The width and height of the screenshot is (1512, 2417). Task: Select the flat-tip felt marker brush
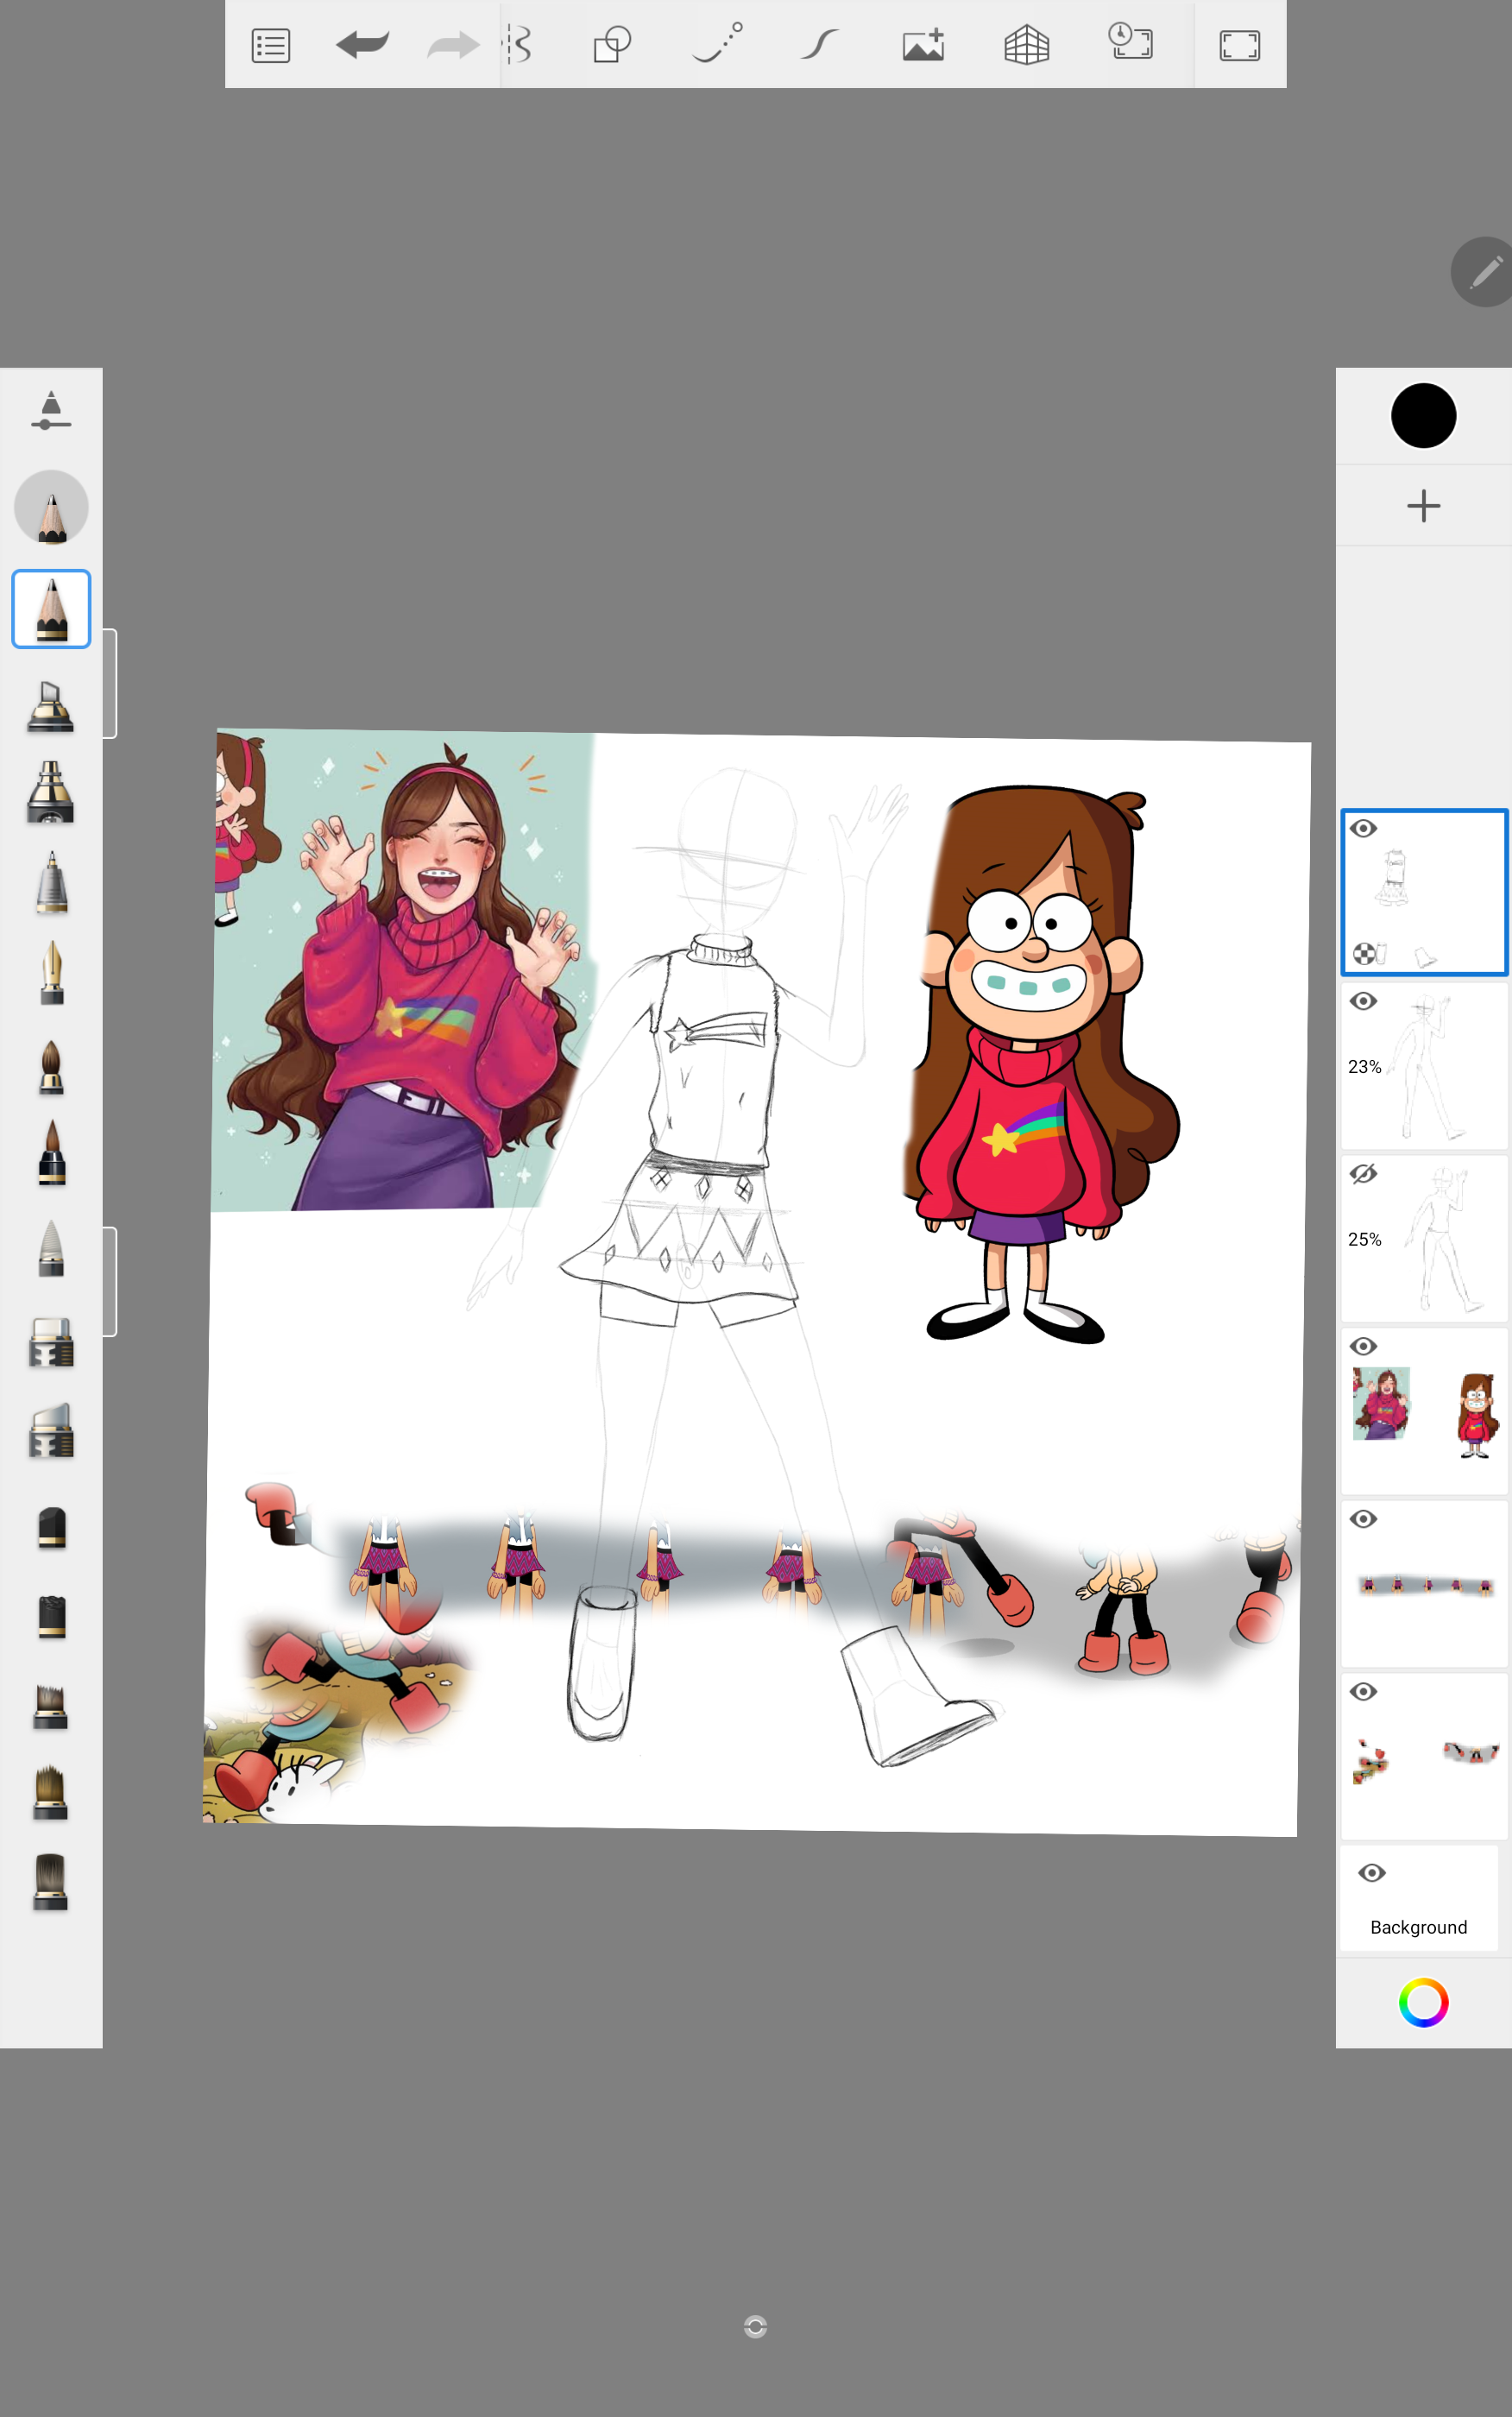pos(51,1342)
